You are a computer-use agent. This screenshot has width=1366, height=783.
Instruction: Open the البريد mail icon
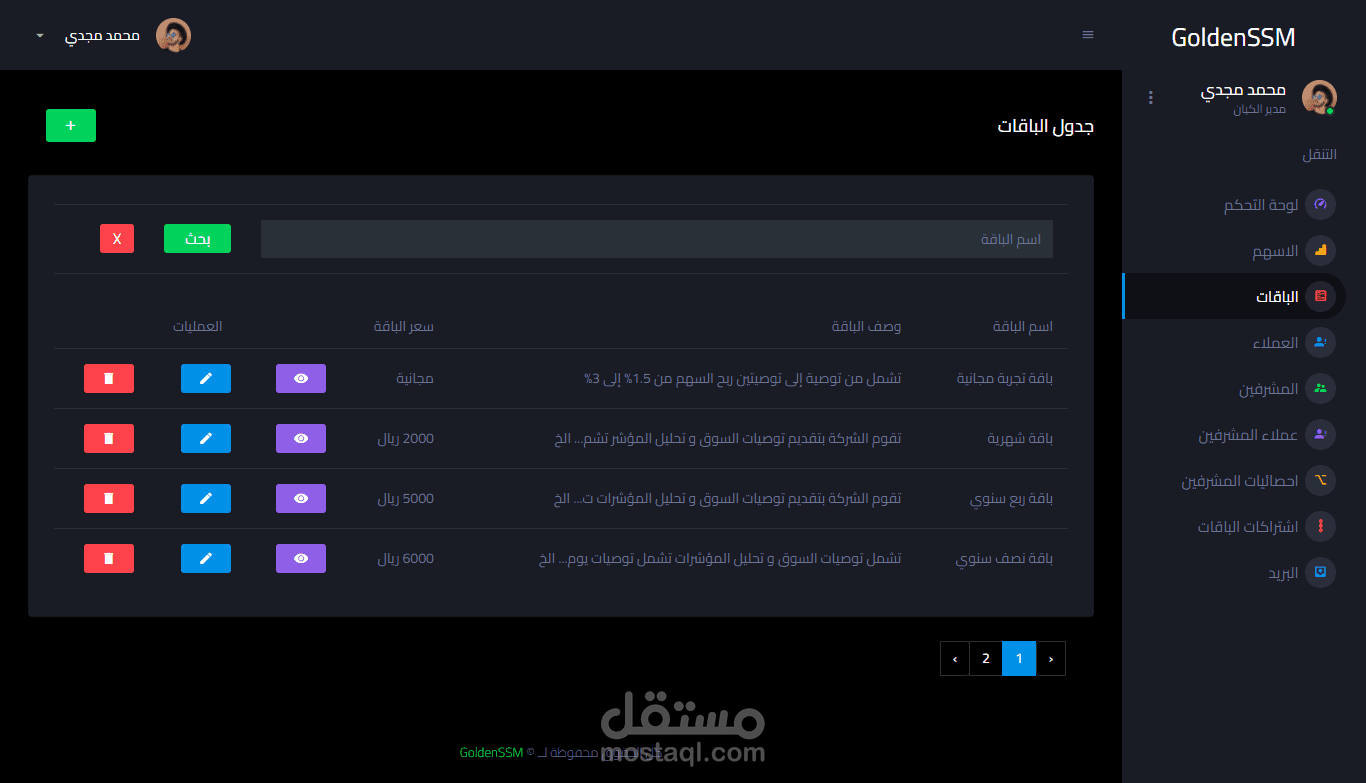click(1320, 572)
